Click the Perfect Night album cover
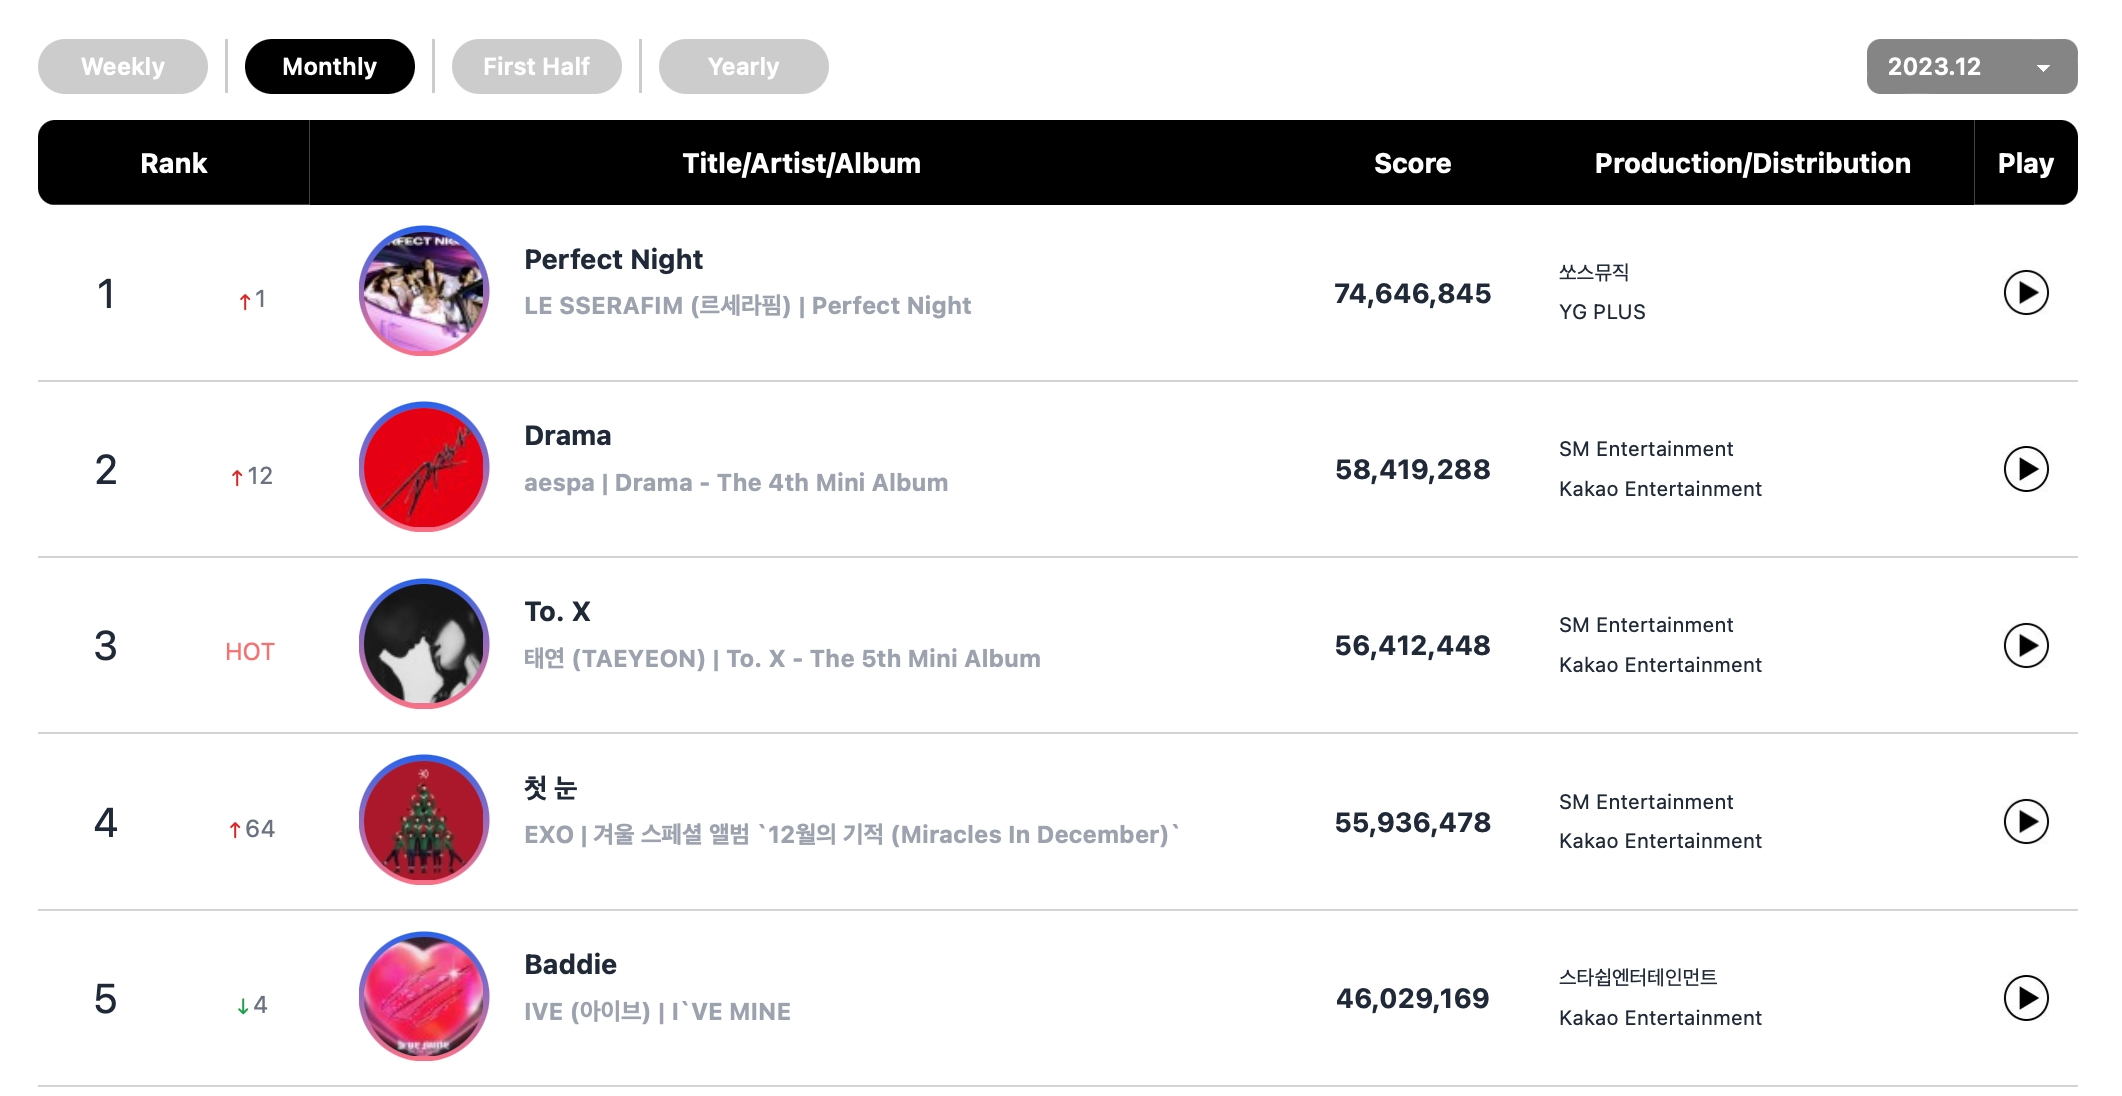The width and height of the screenshot is (2122, 1096). pos(424,291)
